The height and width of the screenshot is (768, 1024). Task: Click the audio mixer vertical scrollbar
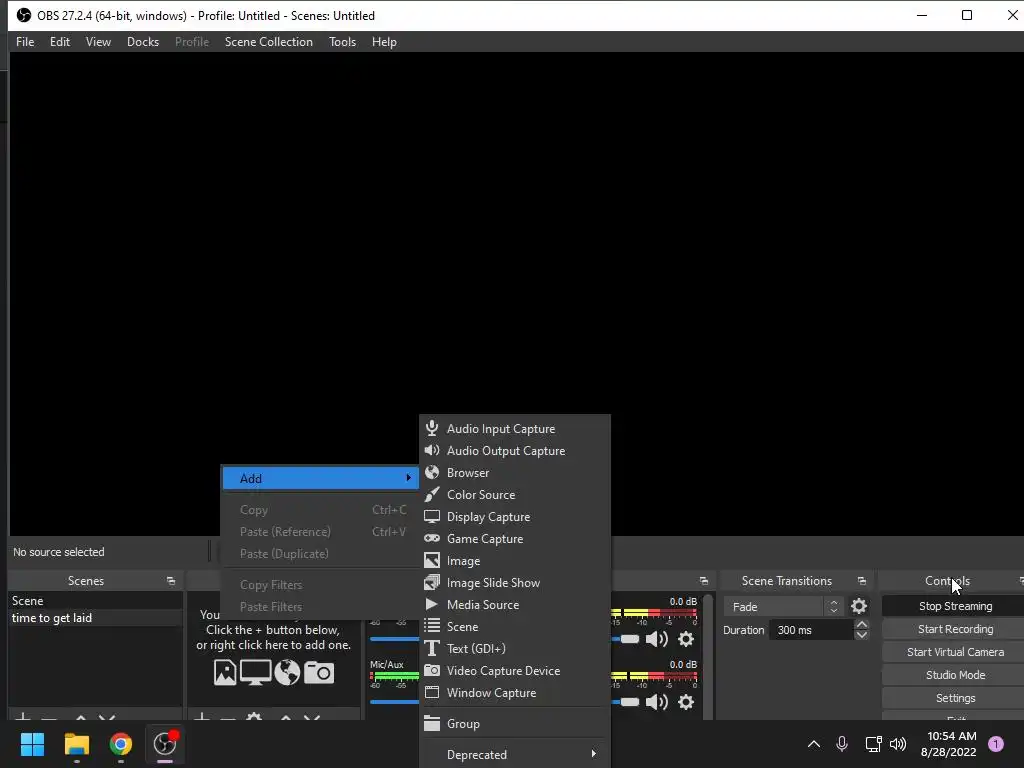pyautogui.click(x=708, y=656)
